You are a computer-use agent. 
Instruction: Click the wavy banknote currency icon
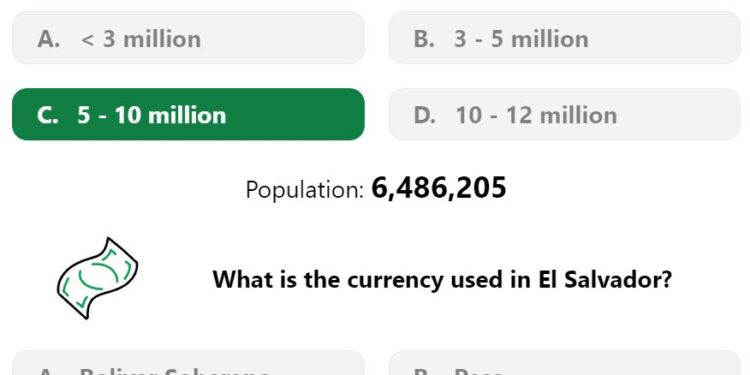[98, 278]
